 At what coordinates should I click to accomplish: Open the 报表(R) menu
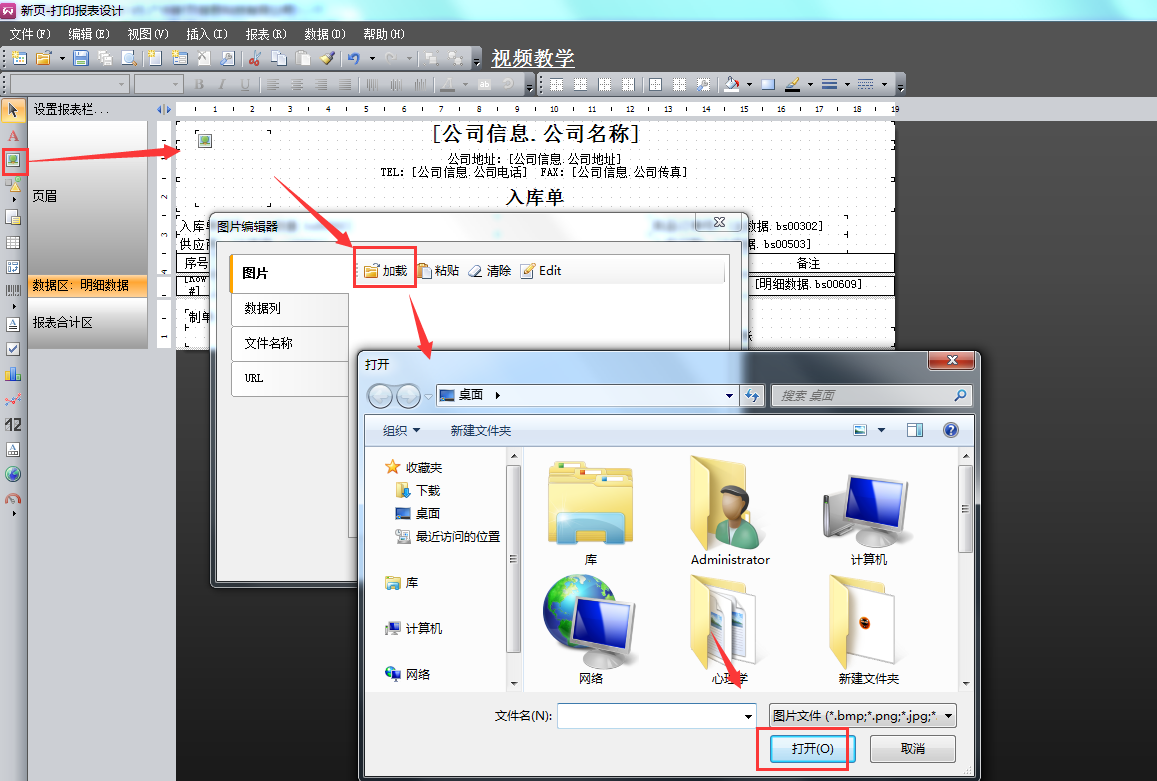click(x=265, y=34)
